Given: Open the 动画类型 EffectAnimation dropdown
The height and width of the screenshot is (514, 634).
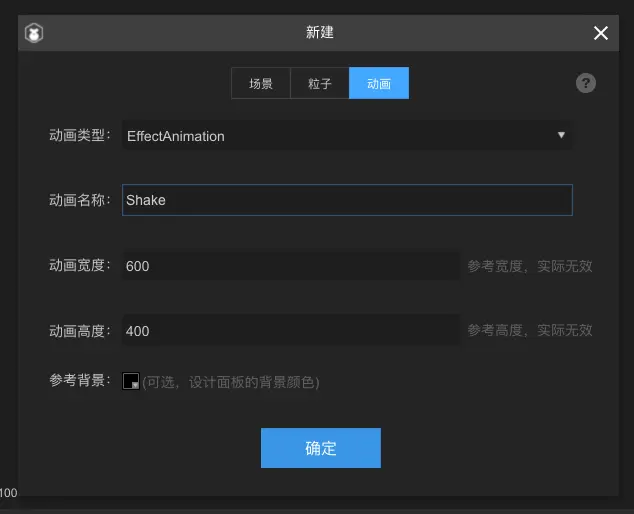Looking at the screenshot, I should pos(347,135).
